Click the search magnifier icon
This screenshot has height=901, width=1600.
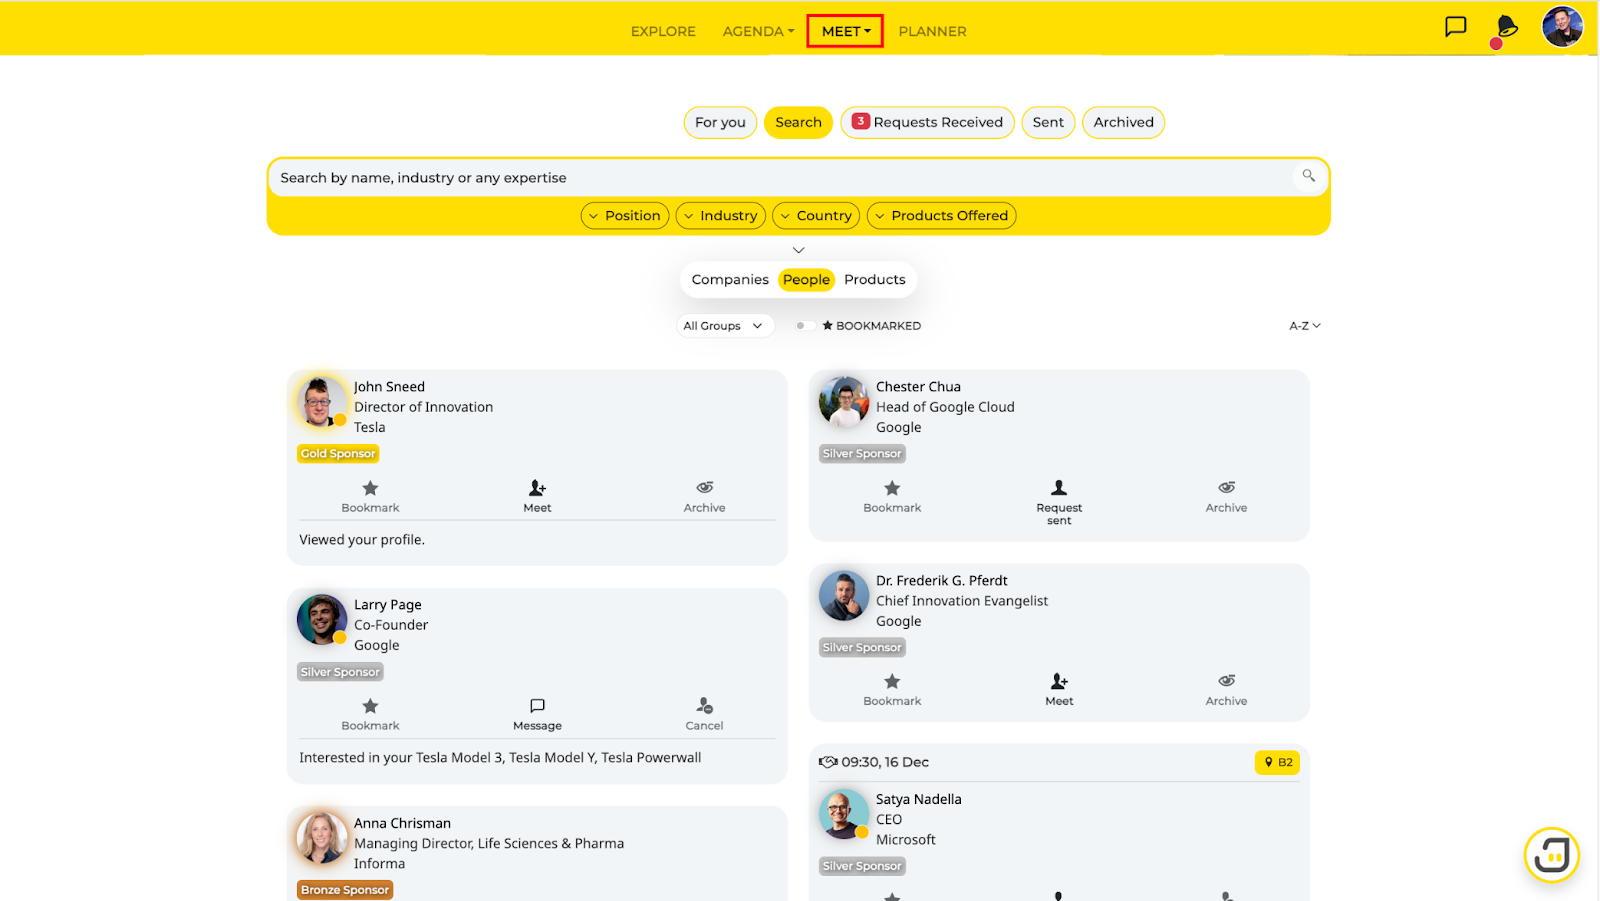coord(1308,176)
